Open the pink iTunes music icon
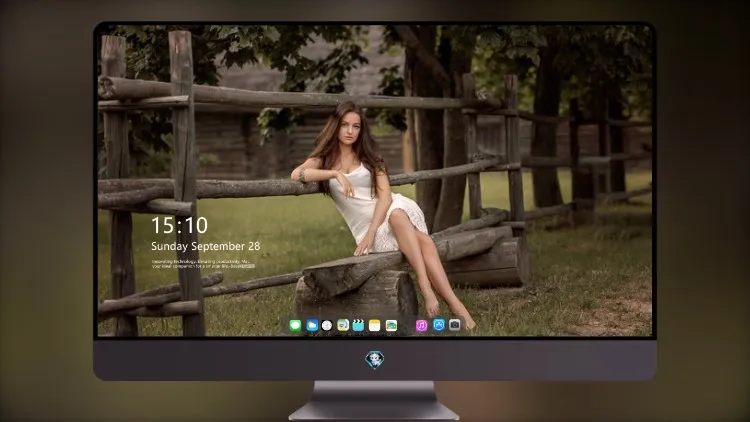The height and width of the screenshot is (422, 750). click(421, 326)
